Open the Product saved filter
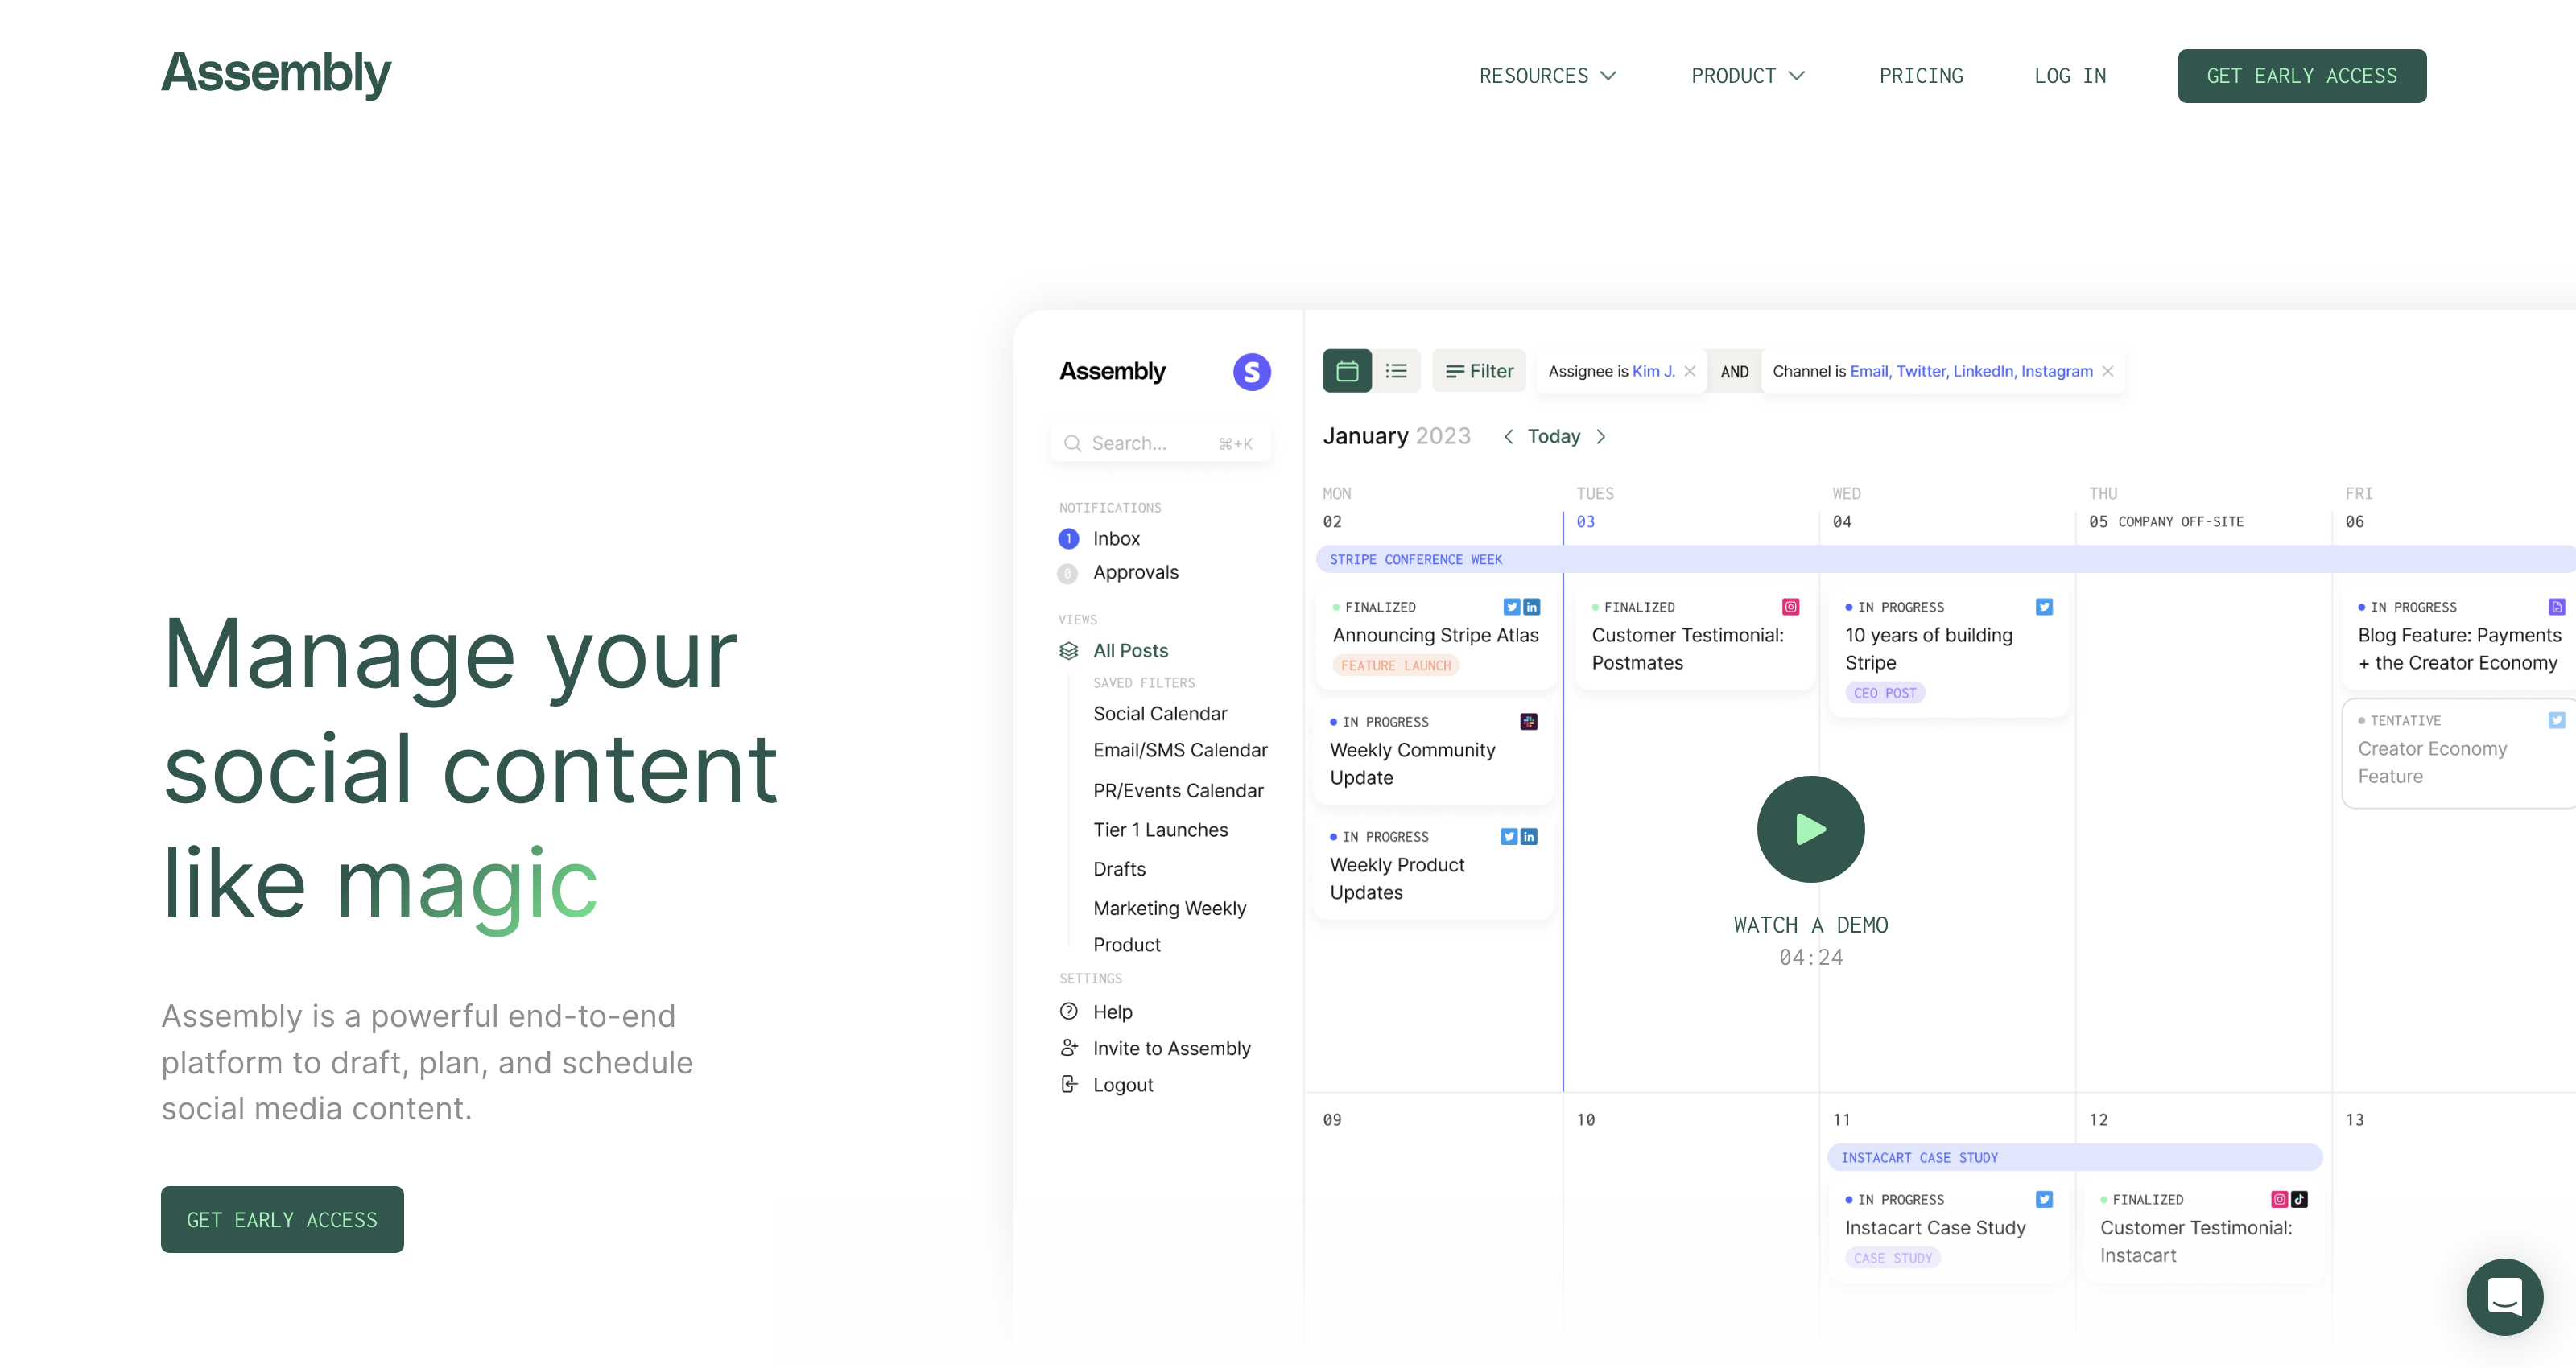 (x=1127, y=945)
